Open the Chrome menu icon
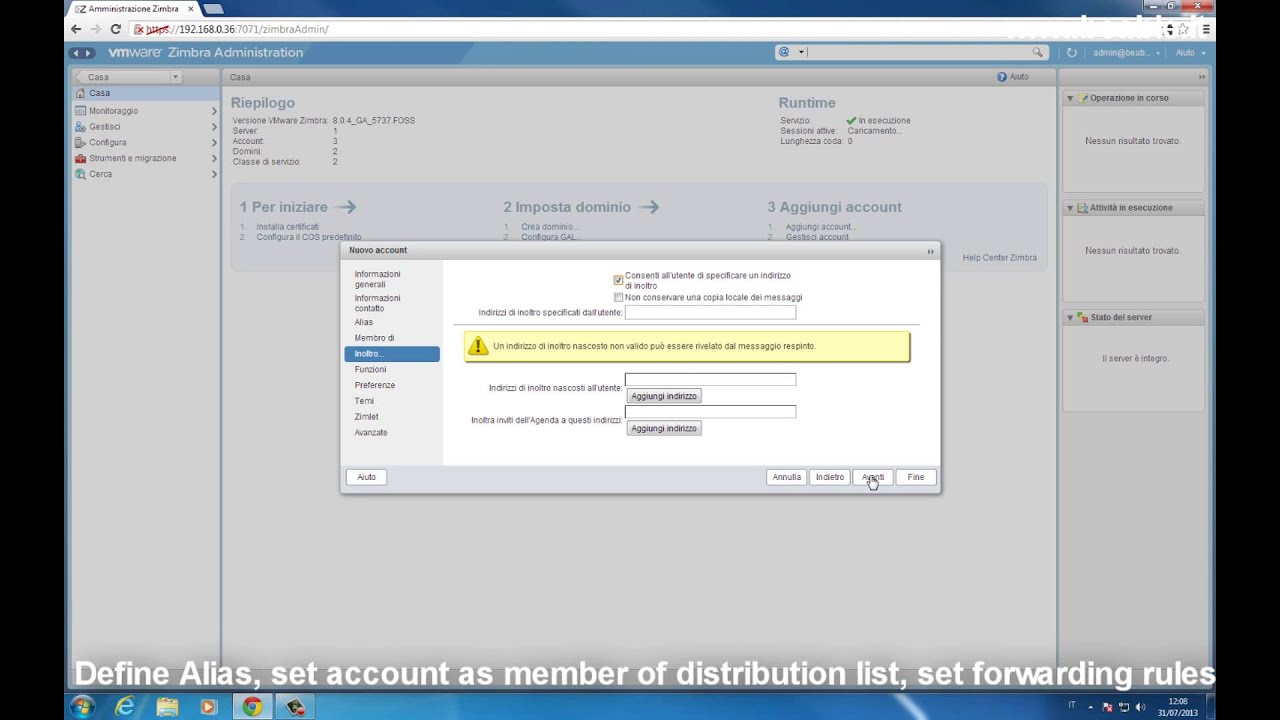 [1206, 29]
